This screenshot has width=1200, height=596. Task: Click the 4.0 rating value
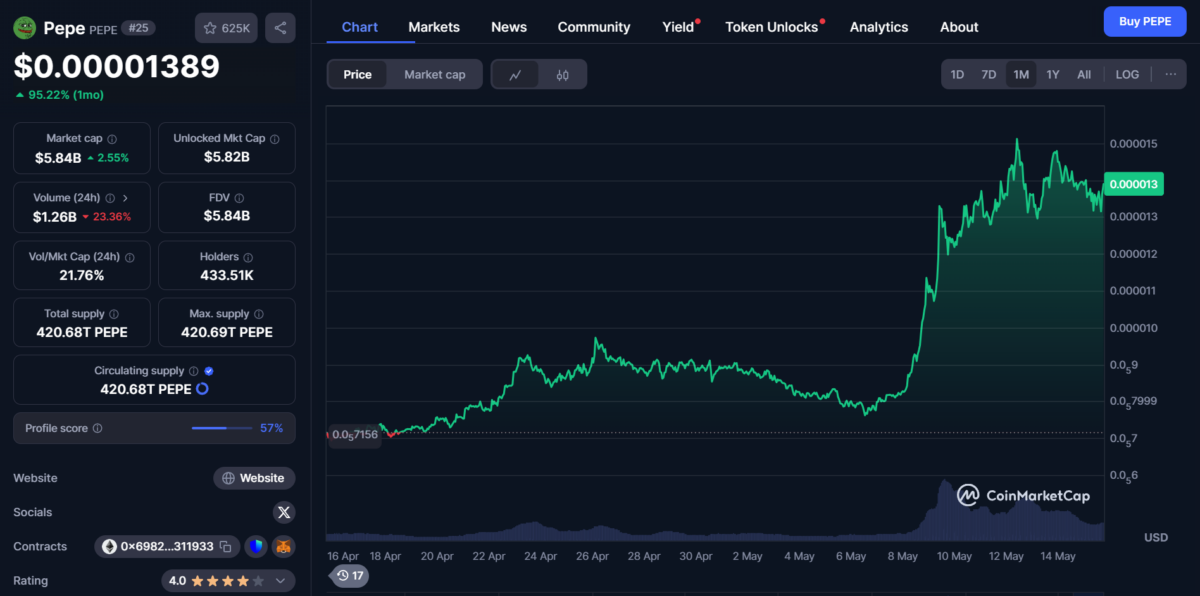pyautogui.click(x=177, y=581)
